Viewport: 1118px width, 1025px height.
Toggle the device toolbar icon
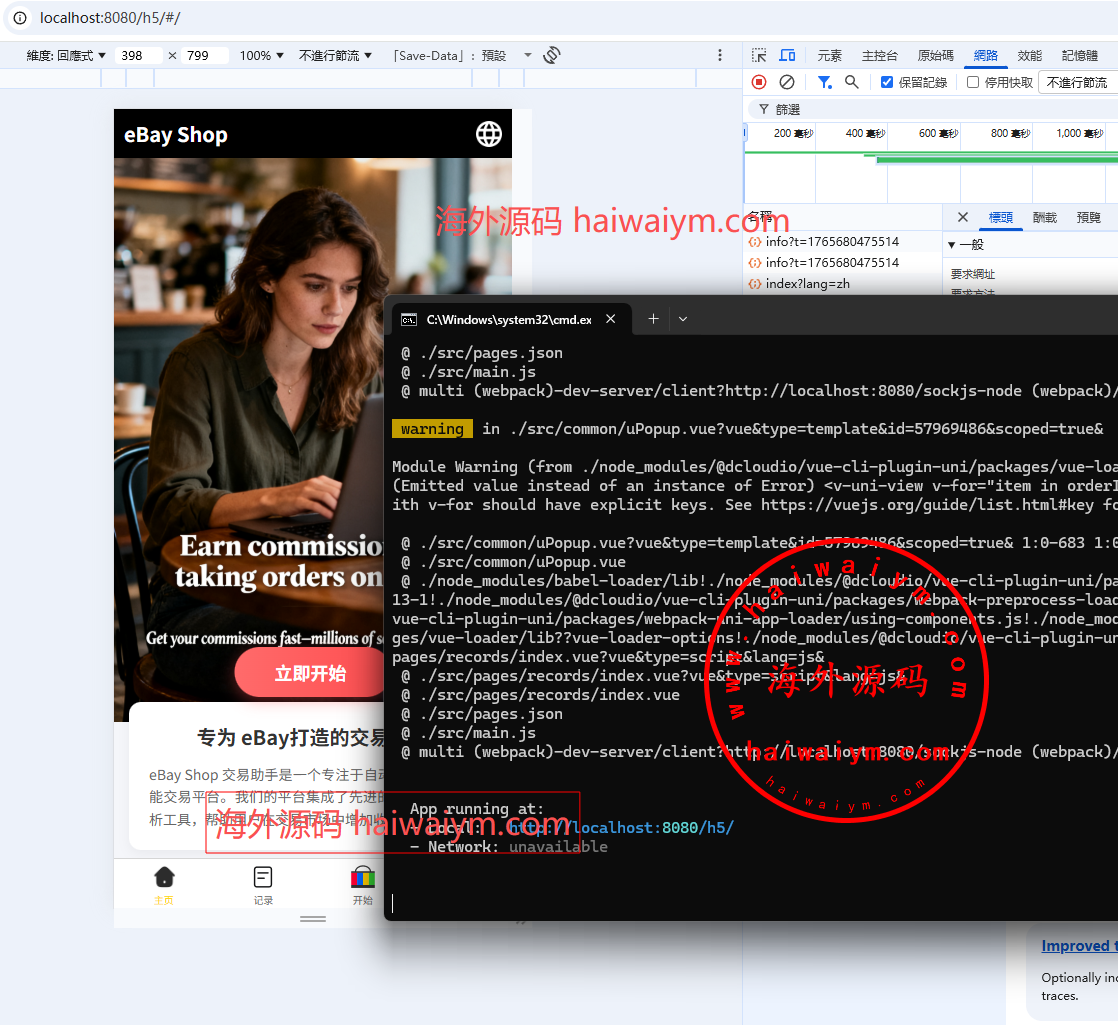pyautogui.click(x=787, y=56)
